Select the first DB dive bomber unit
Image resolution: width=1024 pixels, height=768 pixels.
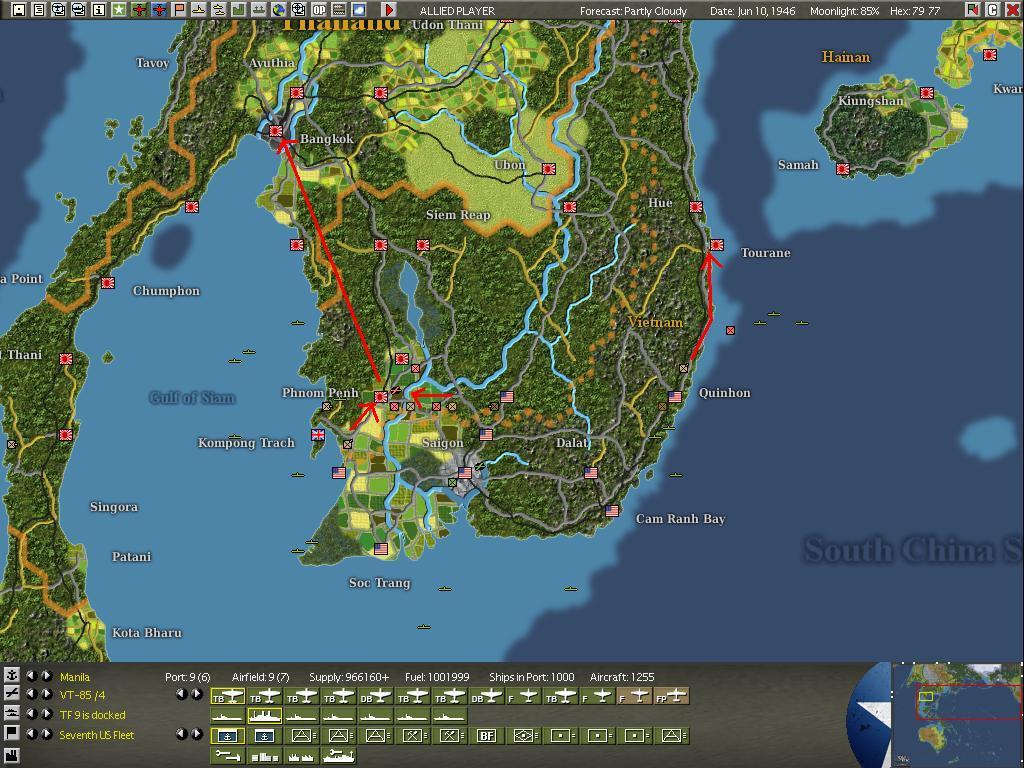376,696
